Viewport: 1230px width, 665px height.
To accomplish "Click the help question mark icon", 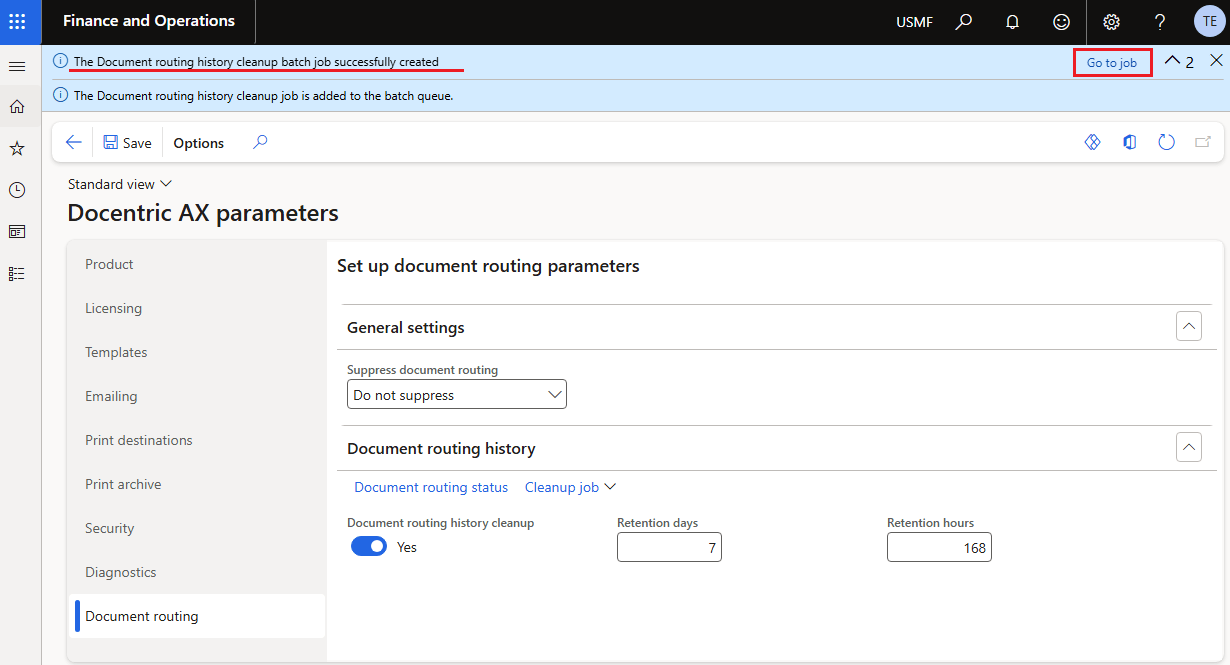I will [x=1160, y=22].
